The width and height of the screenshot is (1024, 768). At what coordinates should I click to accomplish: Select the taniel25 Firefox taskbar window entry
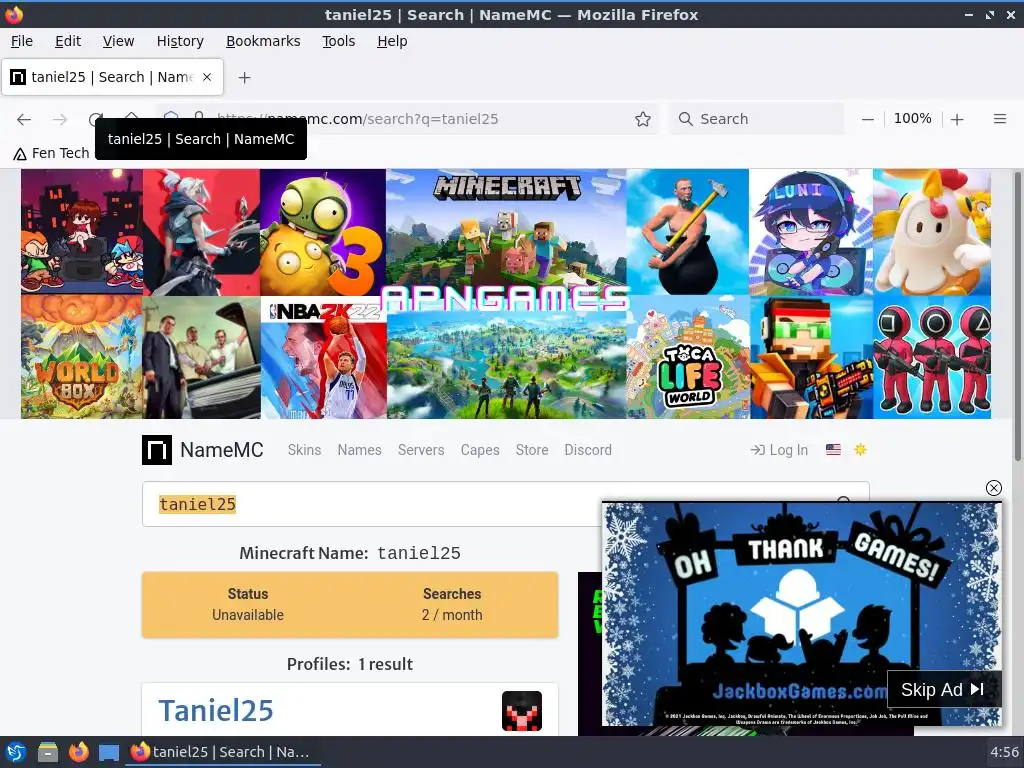pyautogui.click(x=222, y=752)
